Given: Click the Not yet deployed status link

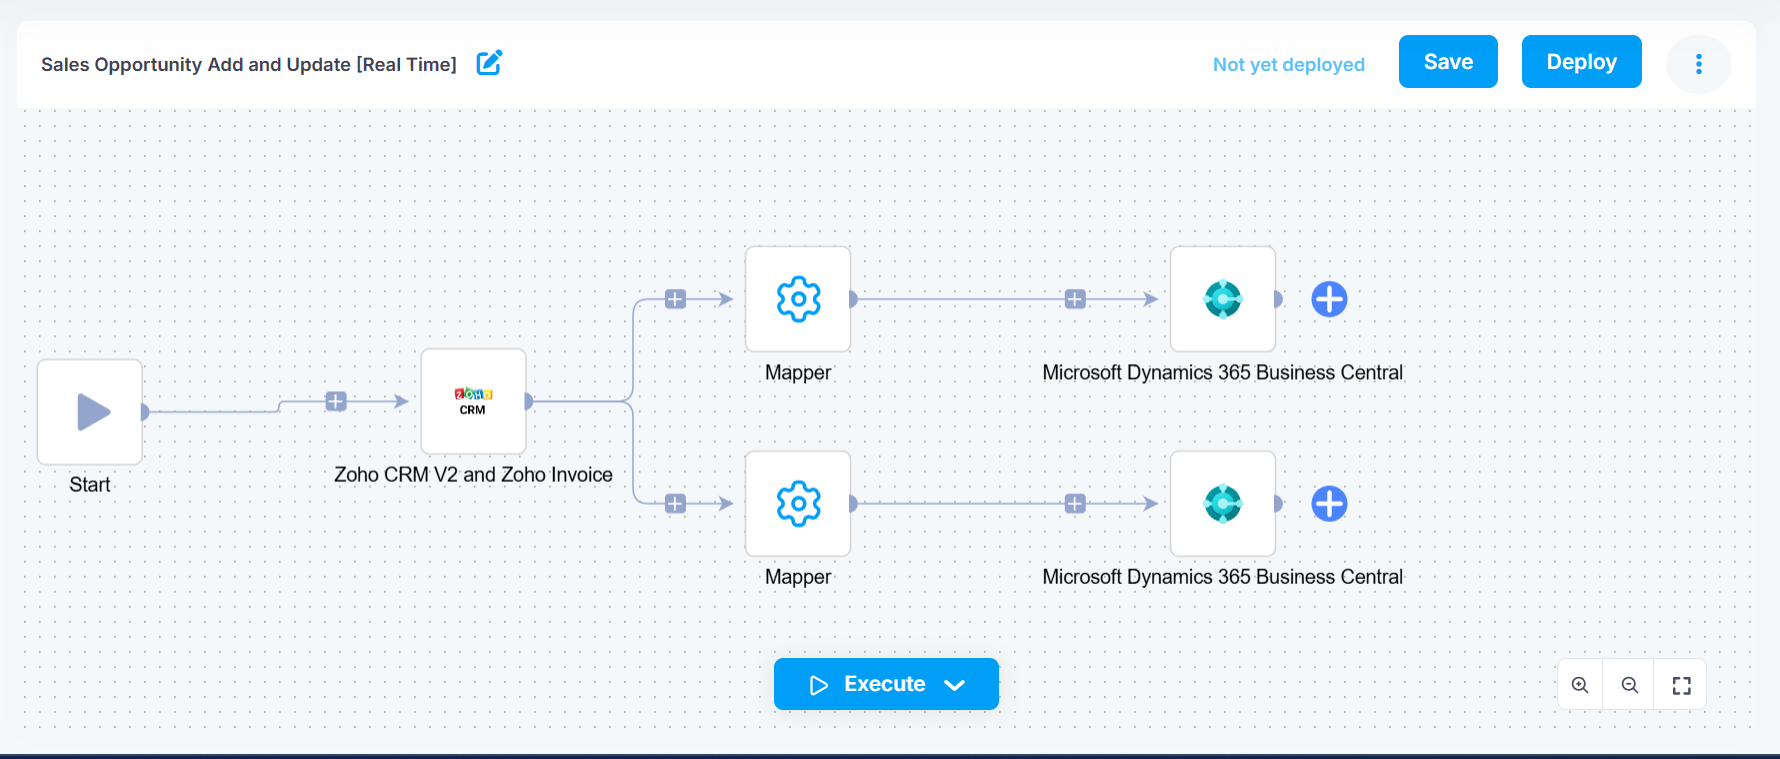Looking at the screenshot, I should tap(1288, 64).
